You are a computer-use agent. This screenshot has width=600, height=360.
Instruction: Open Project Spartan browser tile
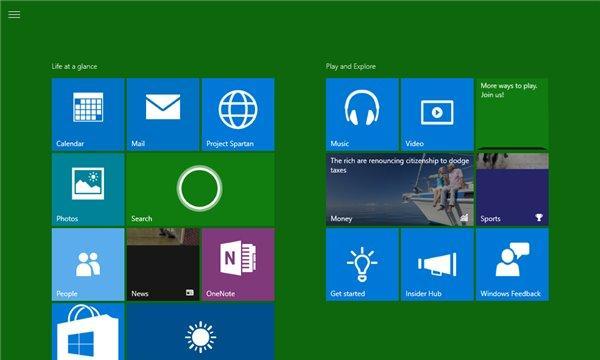pyautogui.click(x=238, y=114)
